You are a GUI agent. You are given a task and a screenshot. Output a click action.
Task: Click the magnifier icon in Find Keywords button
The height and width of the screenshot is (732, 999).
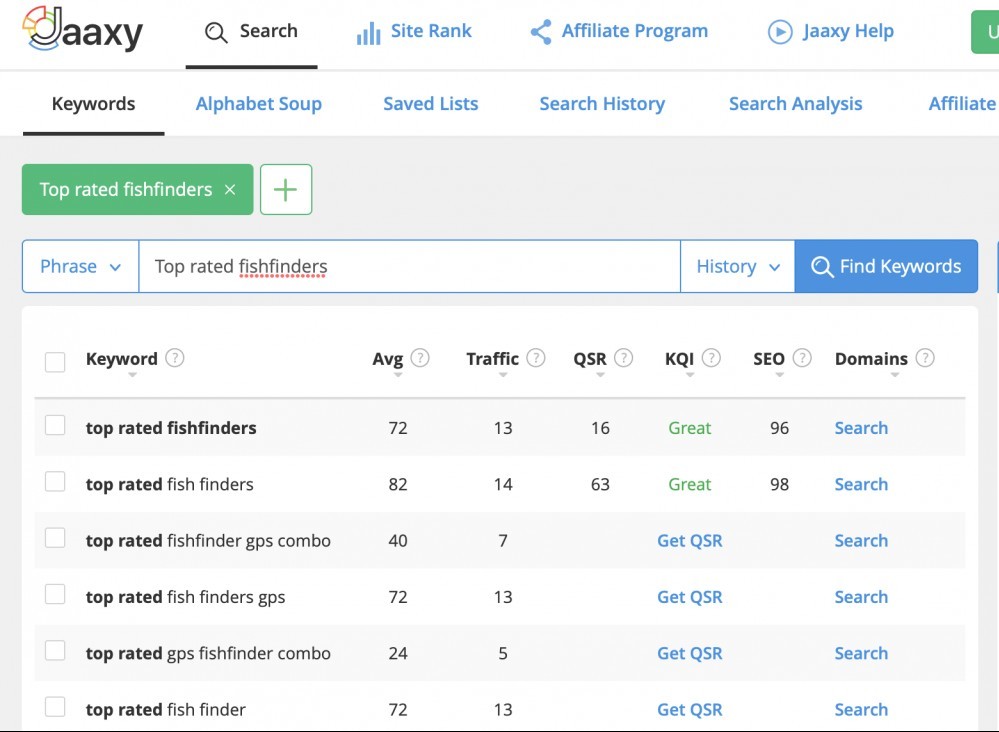tap(822, 267)
